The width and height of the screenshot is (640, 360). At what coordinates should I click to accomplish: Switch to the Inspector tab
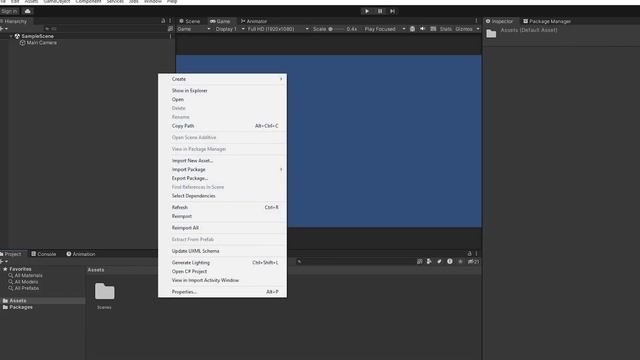(x=499, y=21)
